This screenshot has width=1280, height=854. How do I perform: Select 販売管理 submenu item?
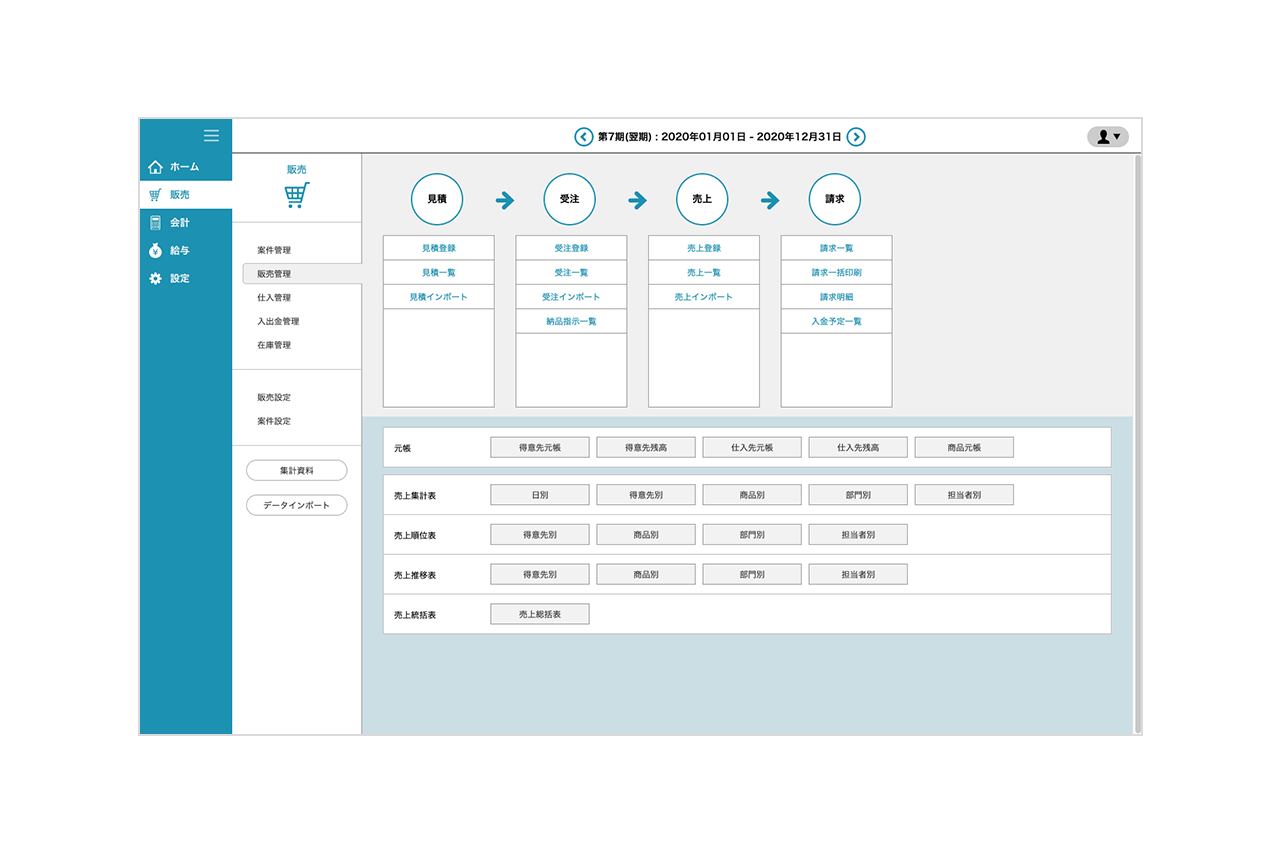point(302,274)
